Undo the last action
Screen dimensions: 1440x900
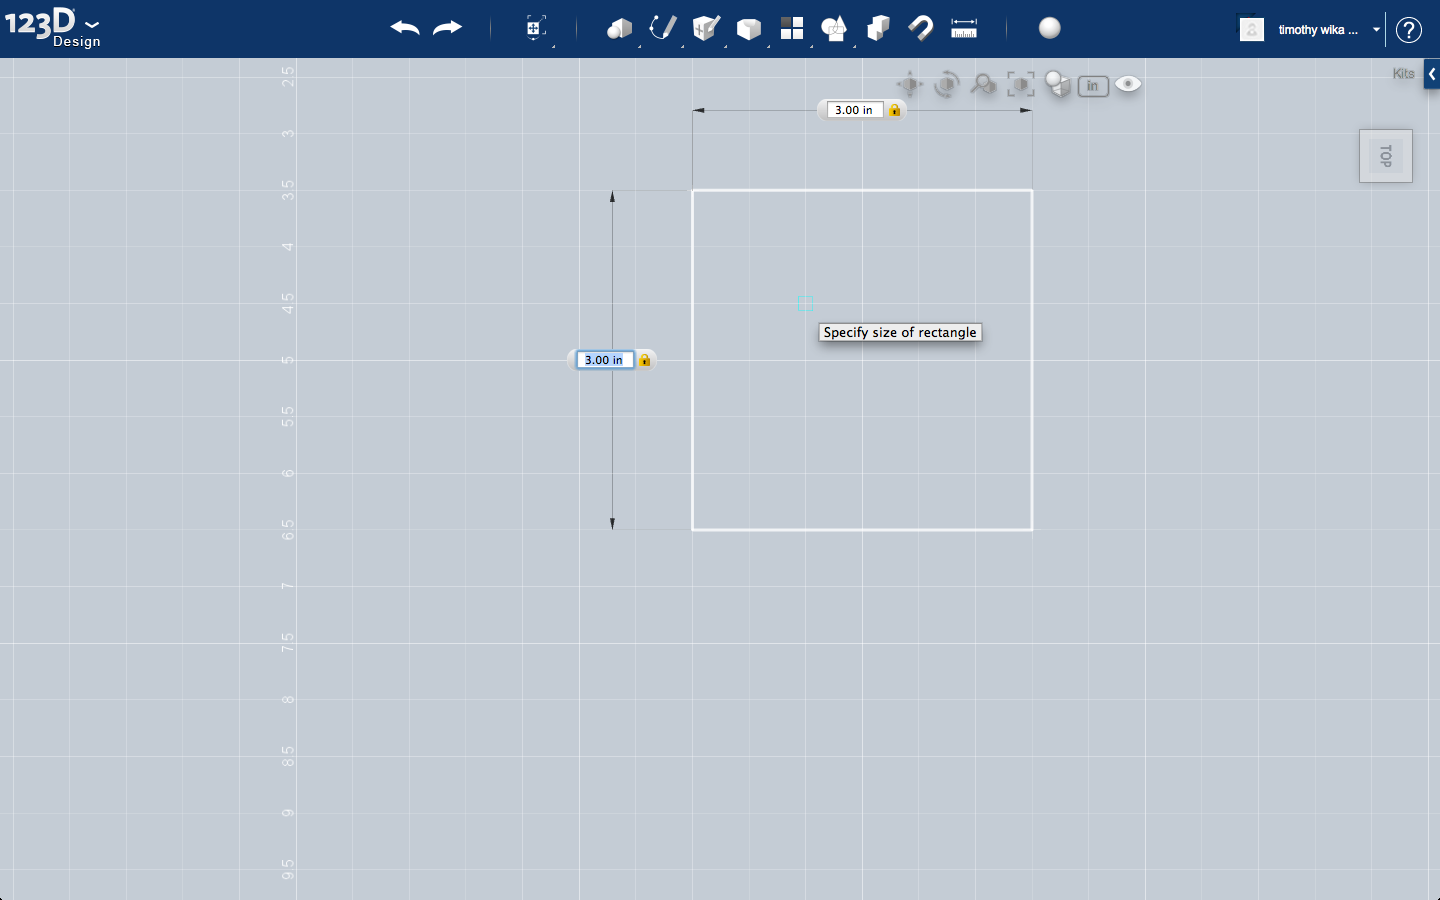pyautogui.click(x=405, y=28)
